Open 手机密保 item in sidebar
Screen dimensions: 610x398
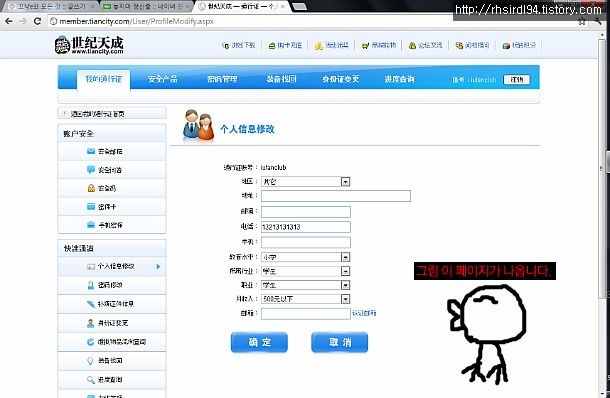point(112,225)
